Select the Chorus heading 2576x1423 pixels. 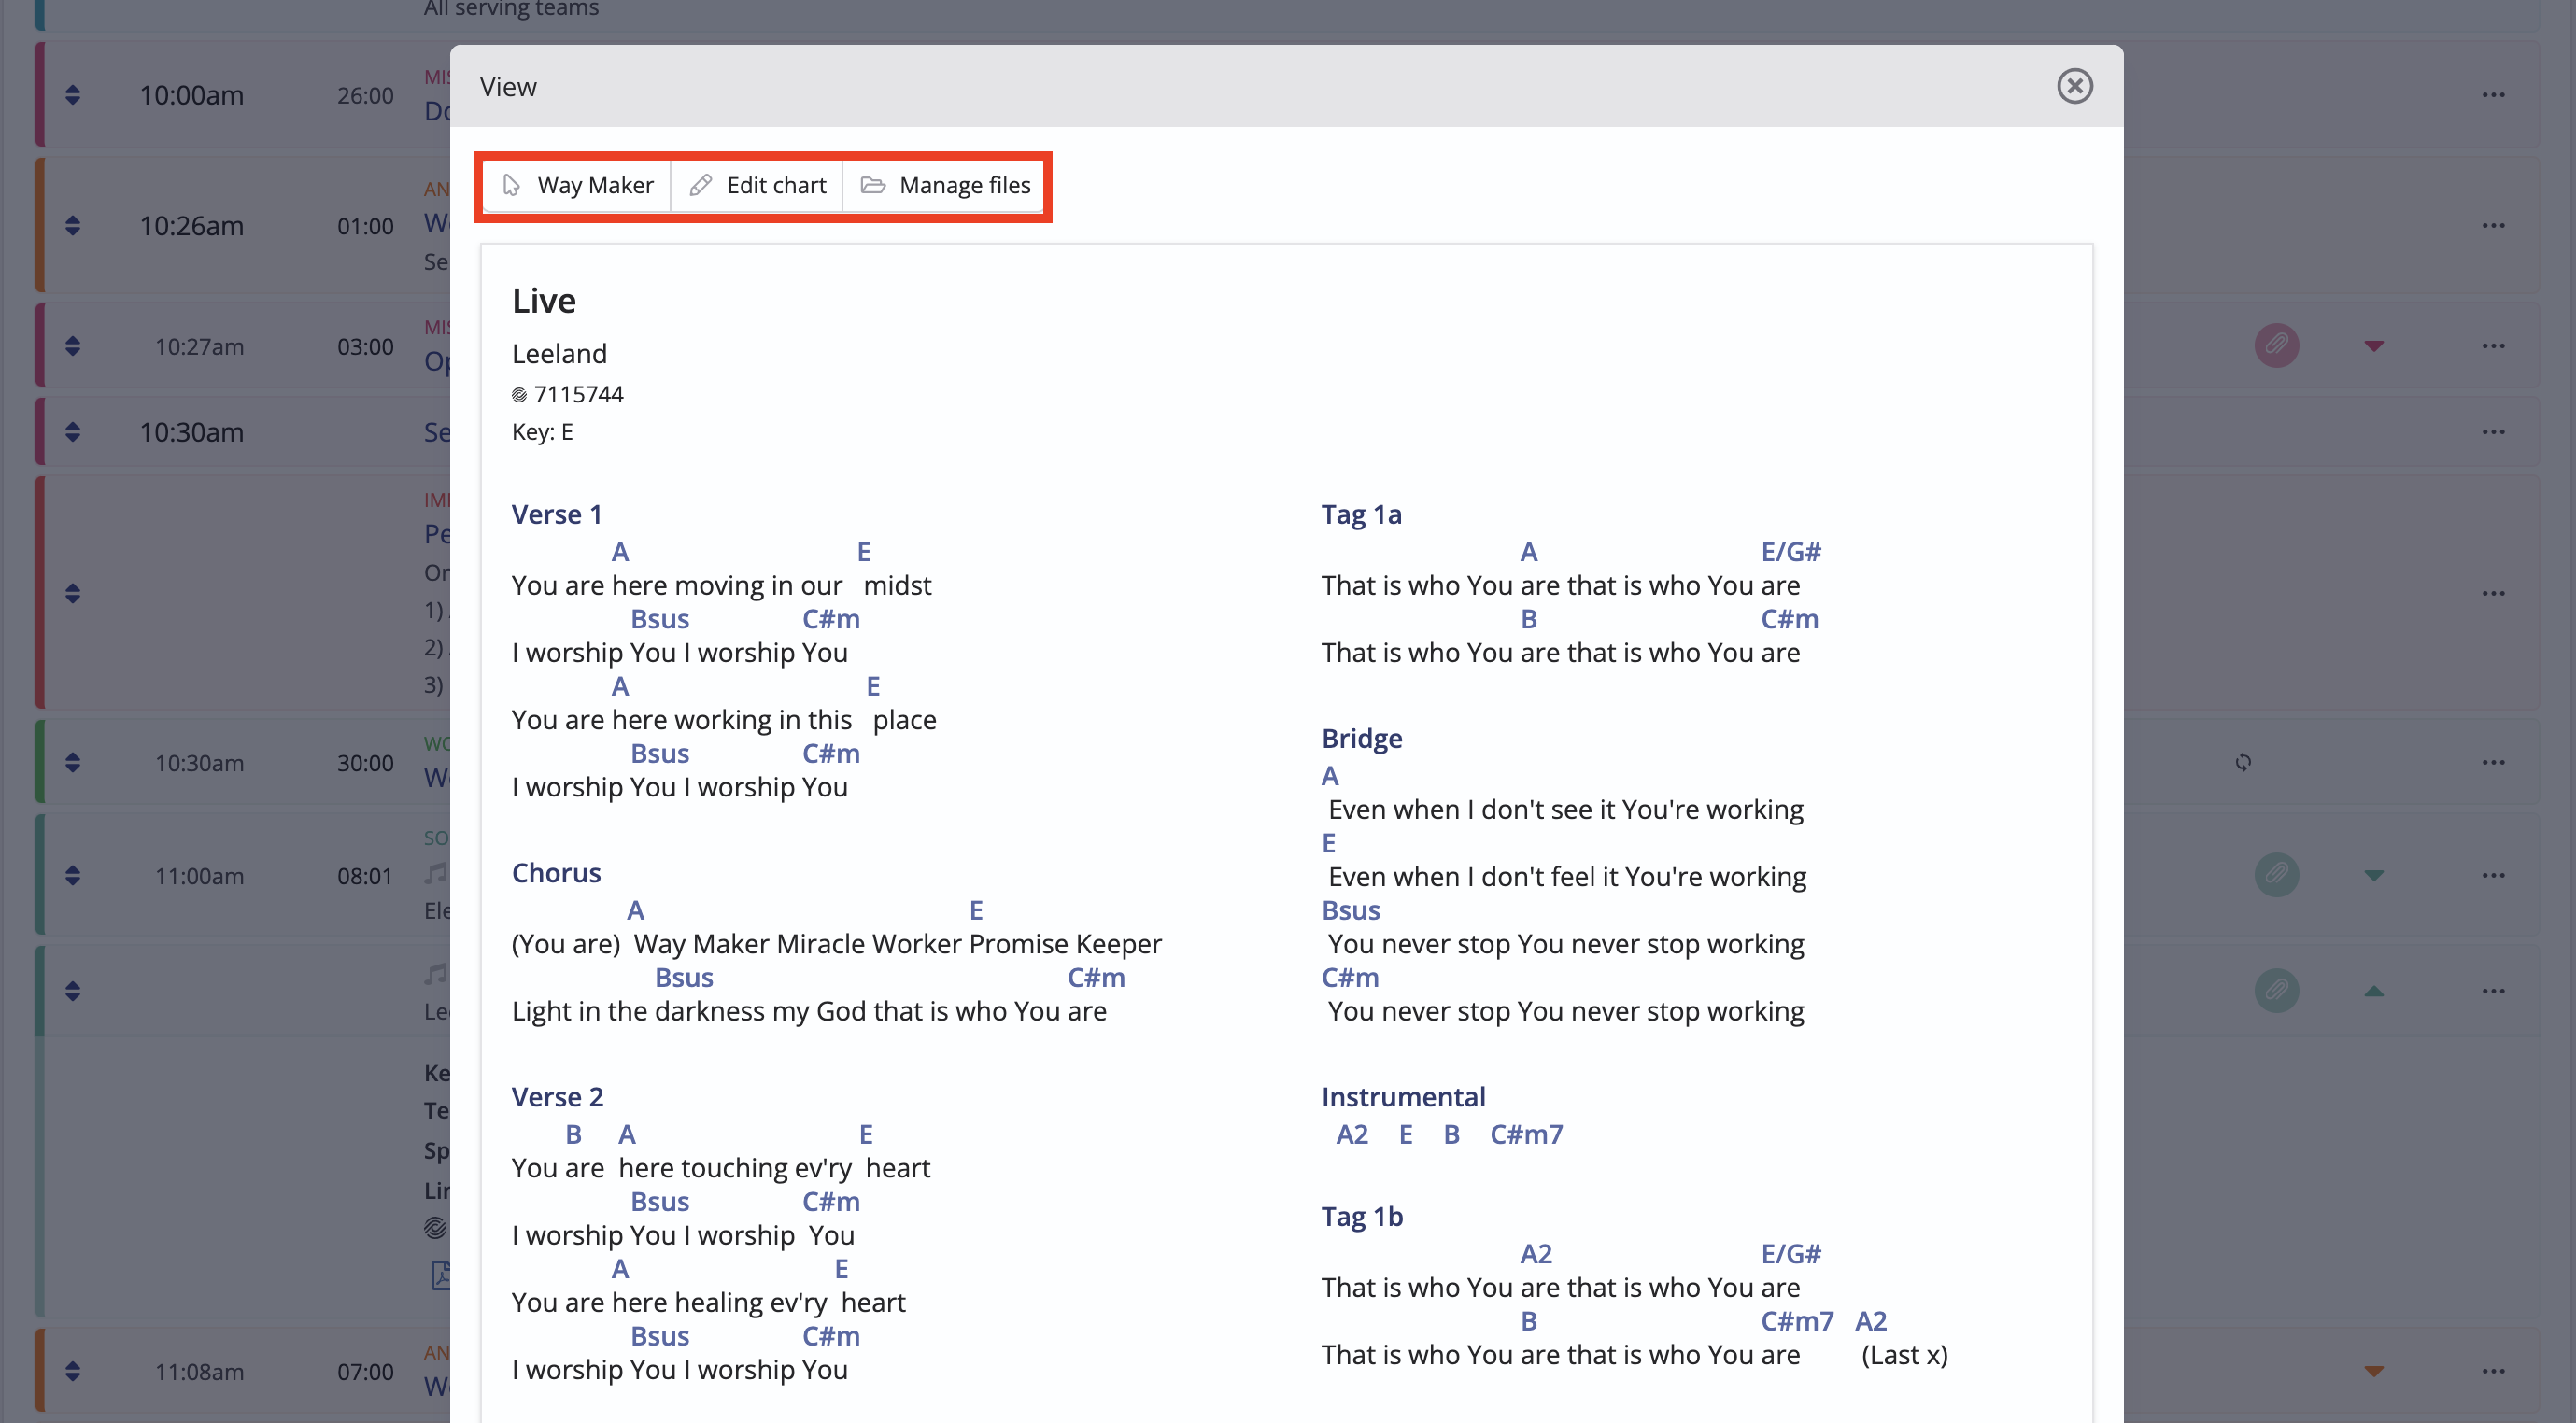tap(556, 873)
